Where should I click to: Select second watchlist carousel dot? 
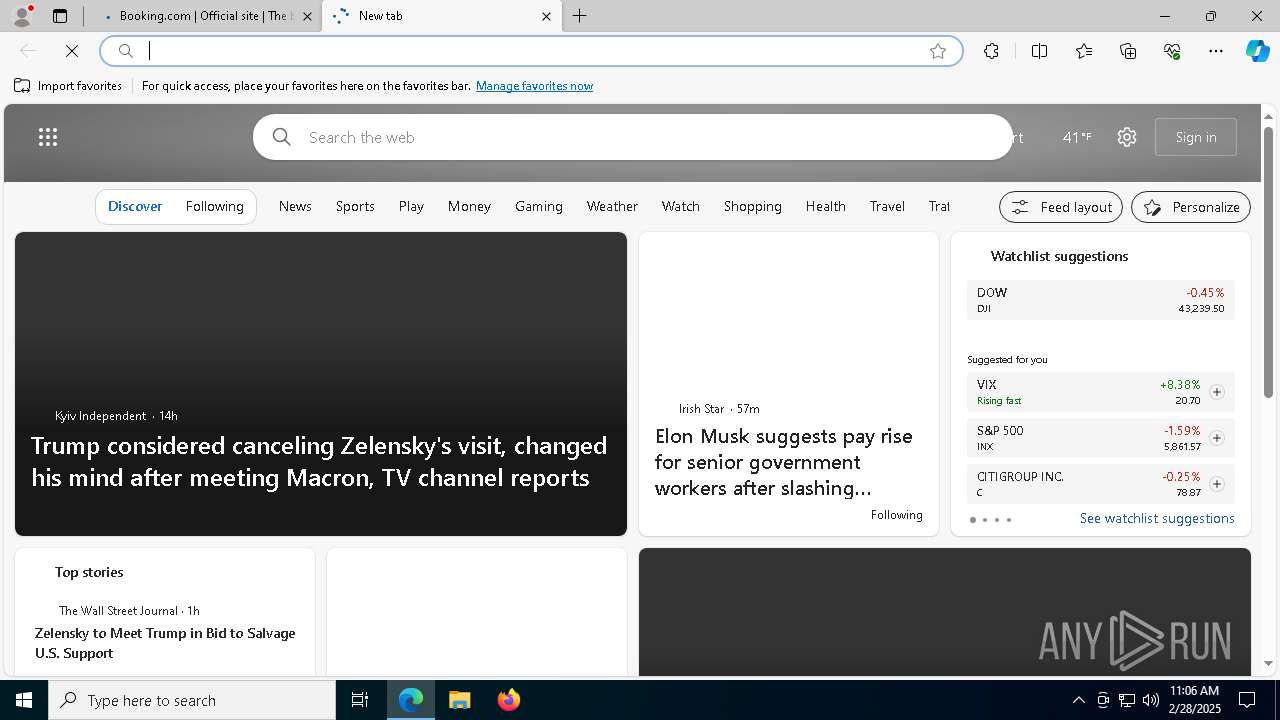point(985,520)
